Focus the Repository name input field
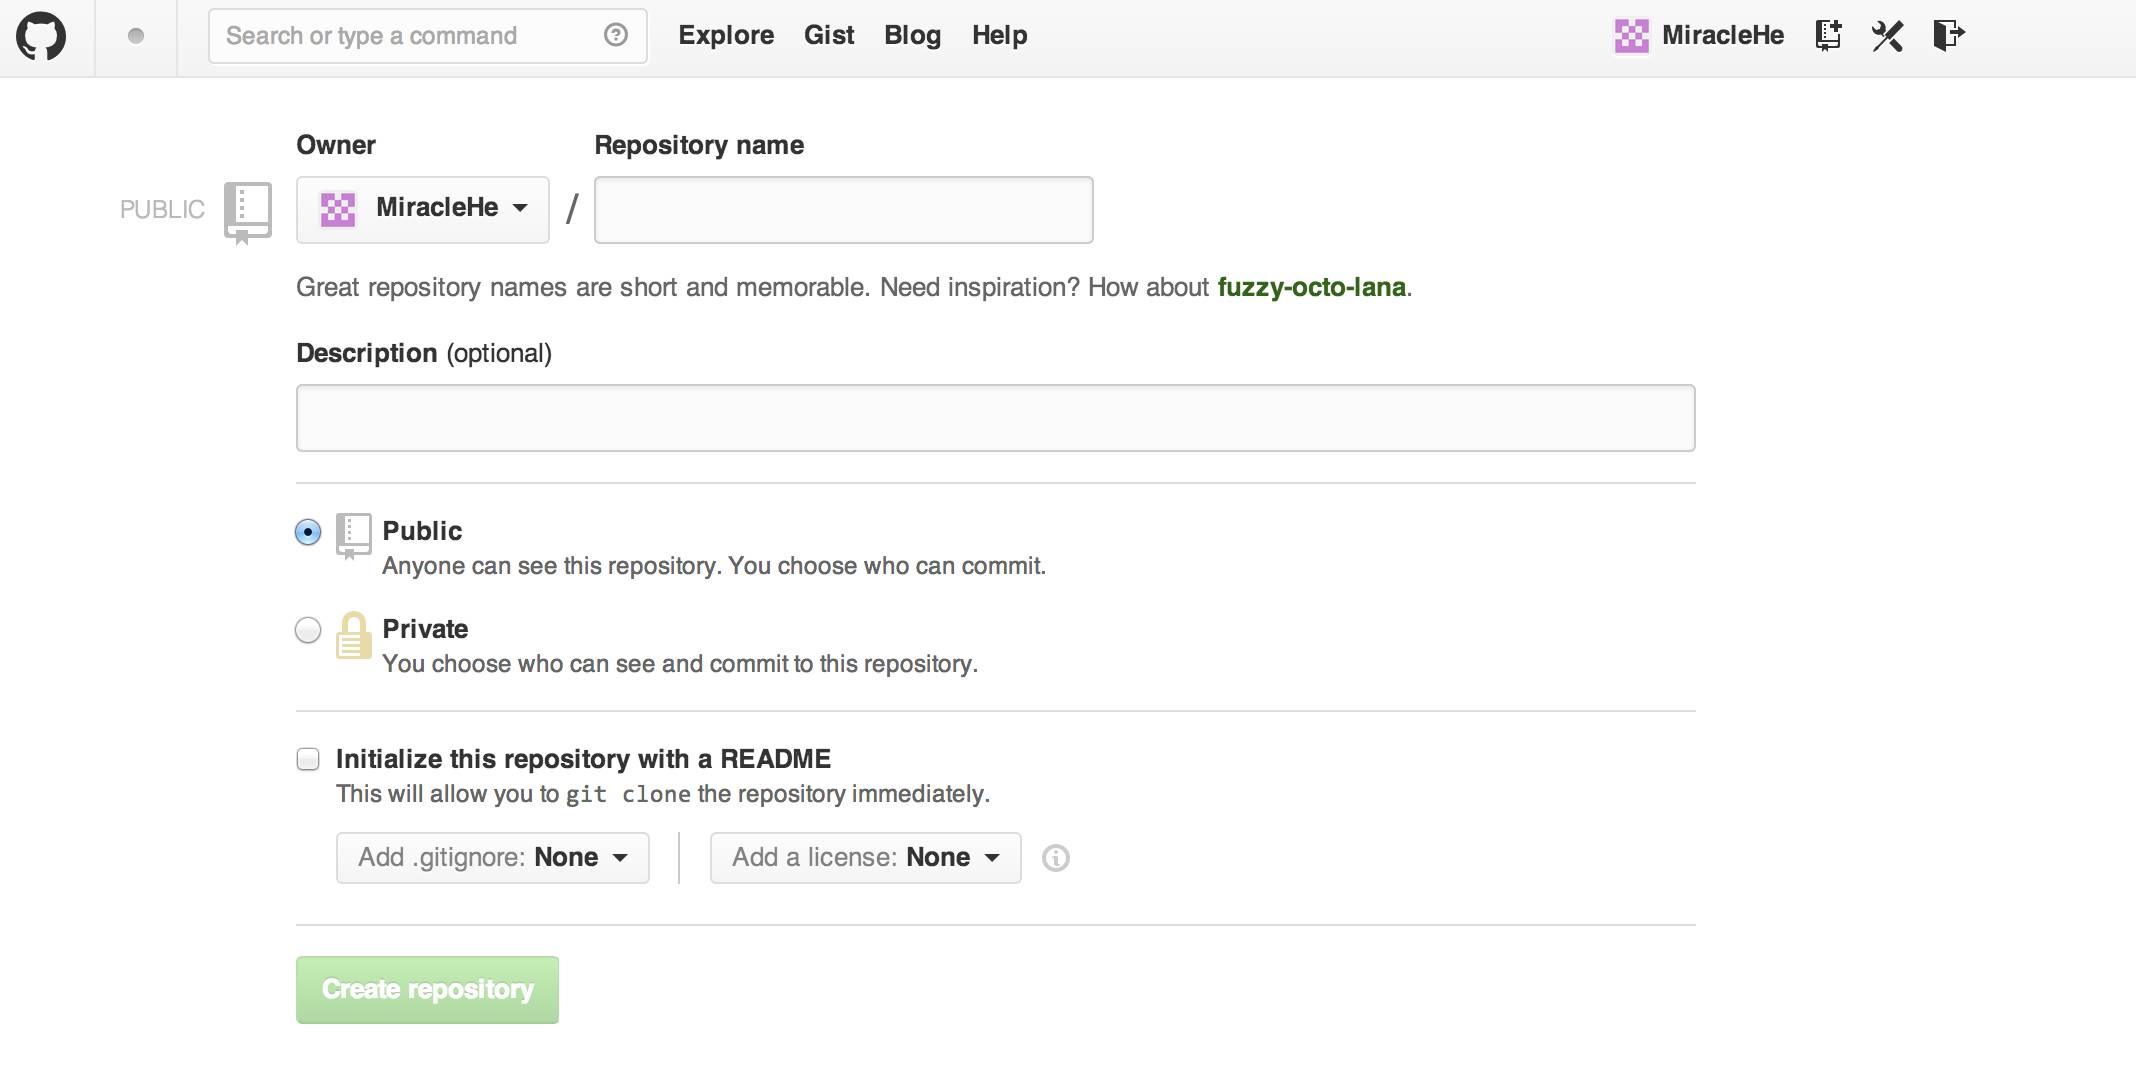2136x1072 pixels. (x=843, y=210)
